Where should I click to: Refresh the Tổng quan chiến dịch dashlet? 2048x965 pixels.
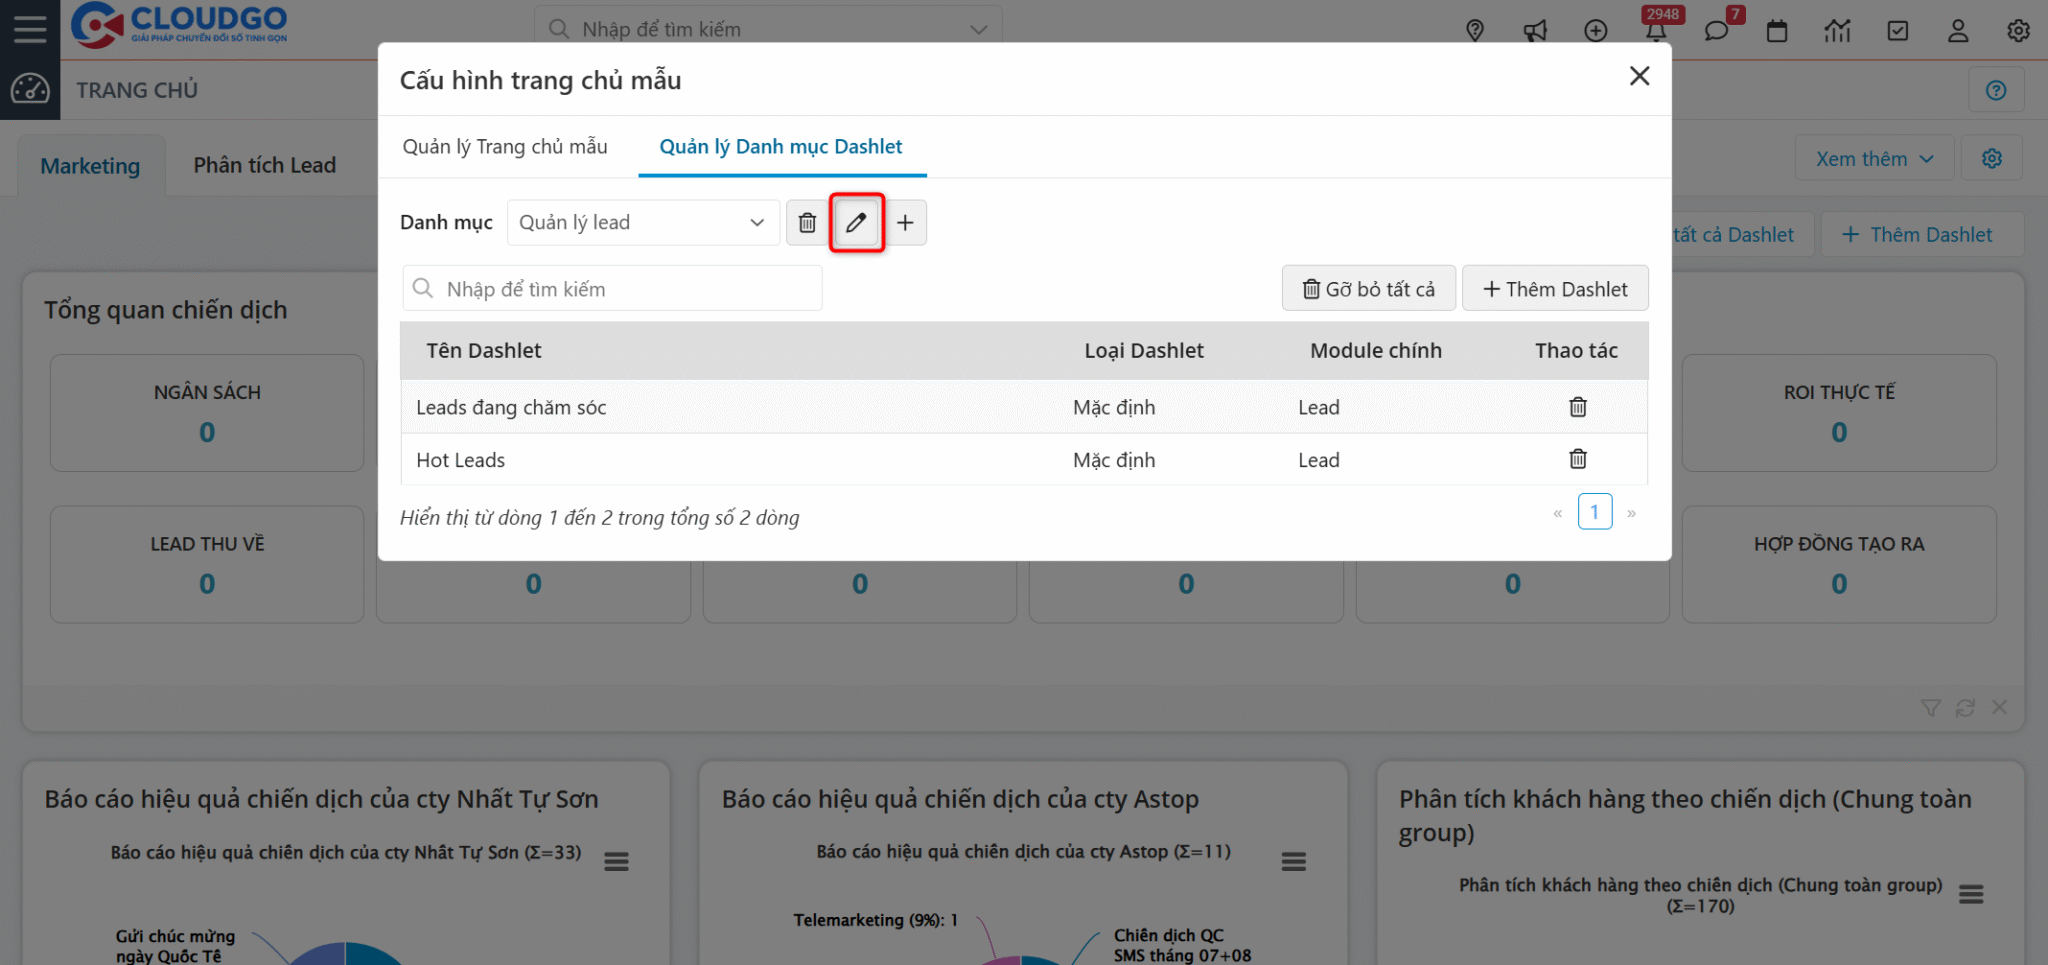tap(1965, 708)
